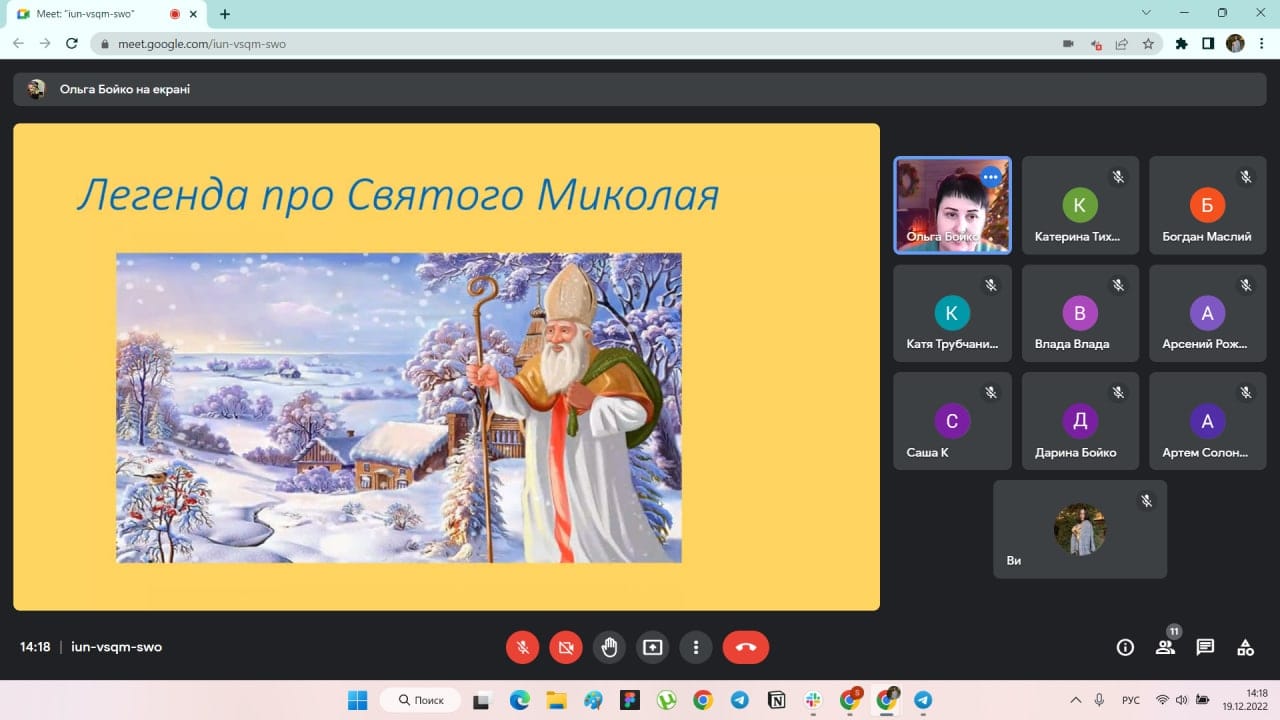Image resolution: width=1280 pixels, height=720 pixels.
Task: Open the present screen option
Action: pos(652,647)
